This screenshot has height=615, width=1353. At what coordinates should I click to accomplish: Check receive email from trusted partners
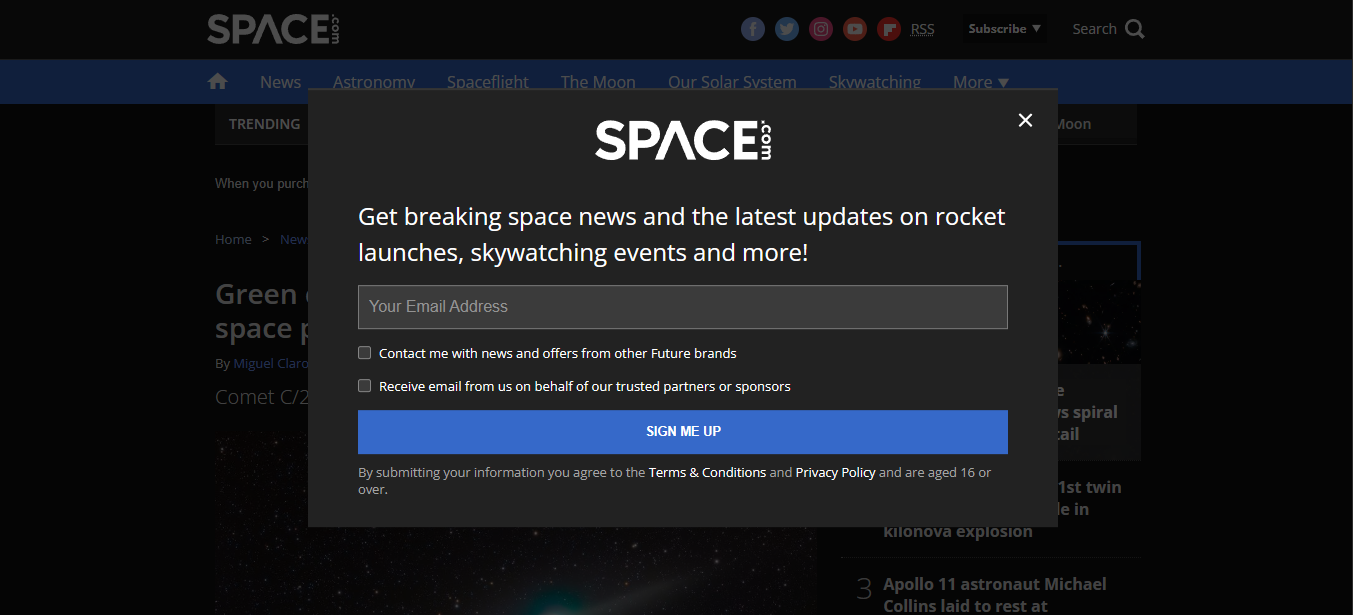point(364,385)
